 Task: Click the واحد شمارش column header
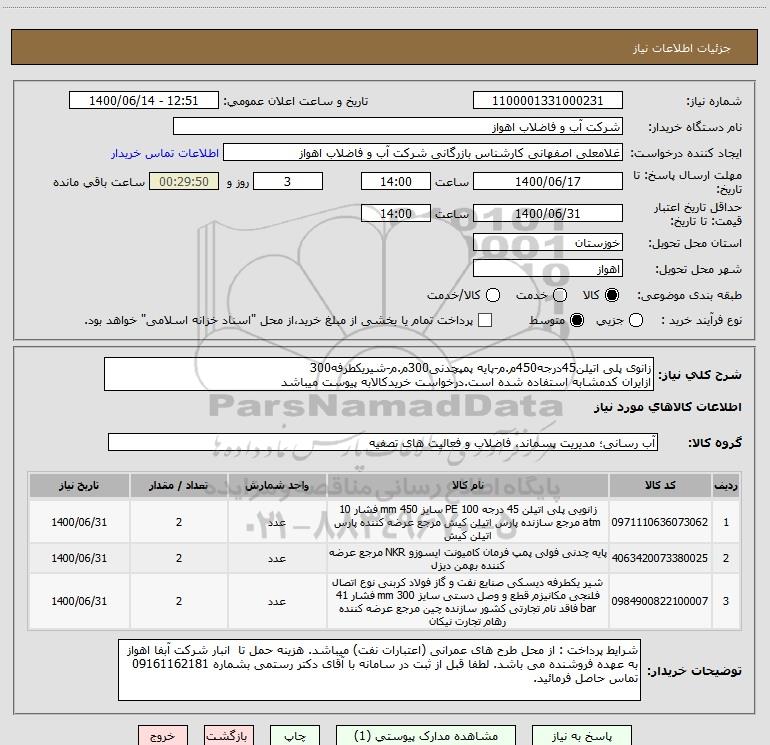pos(277,485)
